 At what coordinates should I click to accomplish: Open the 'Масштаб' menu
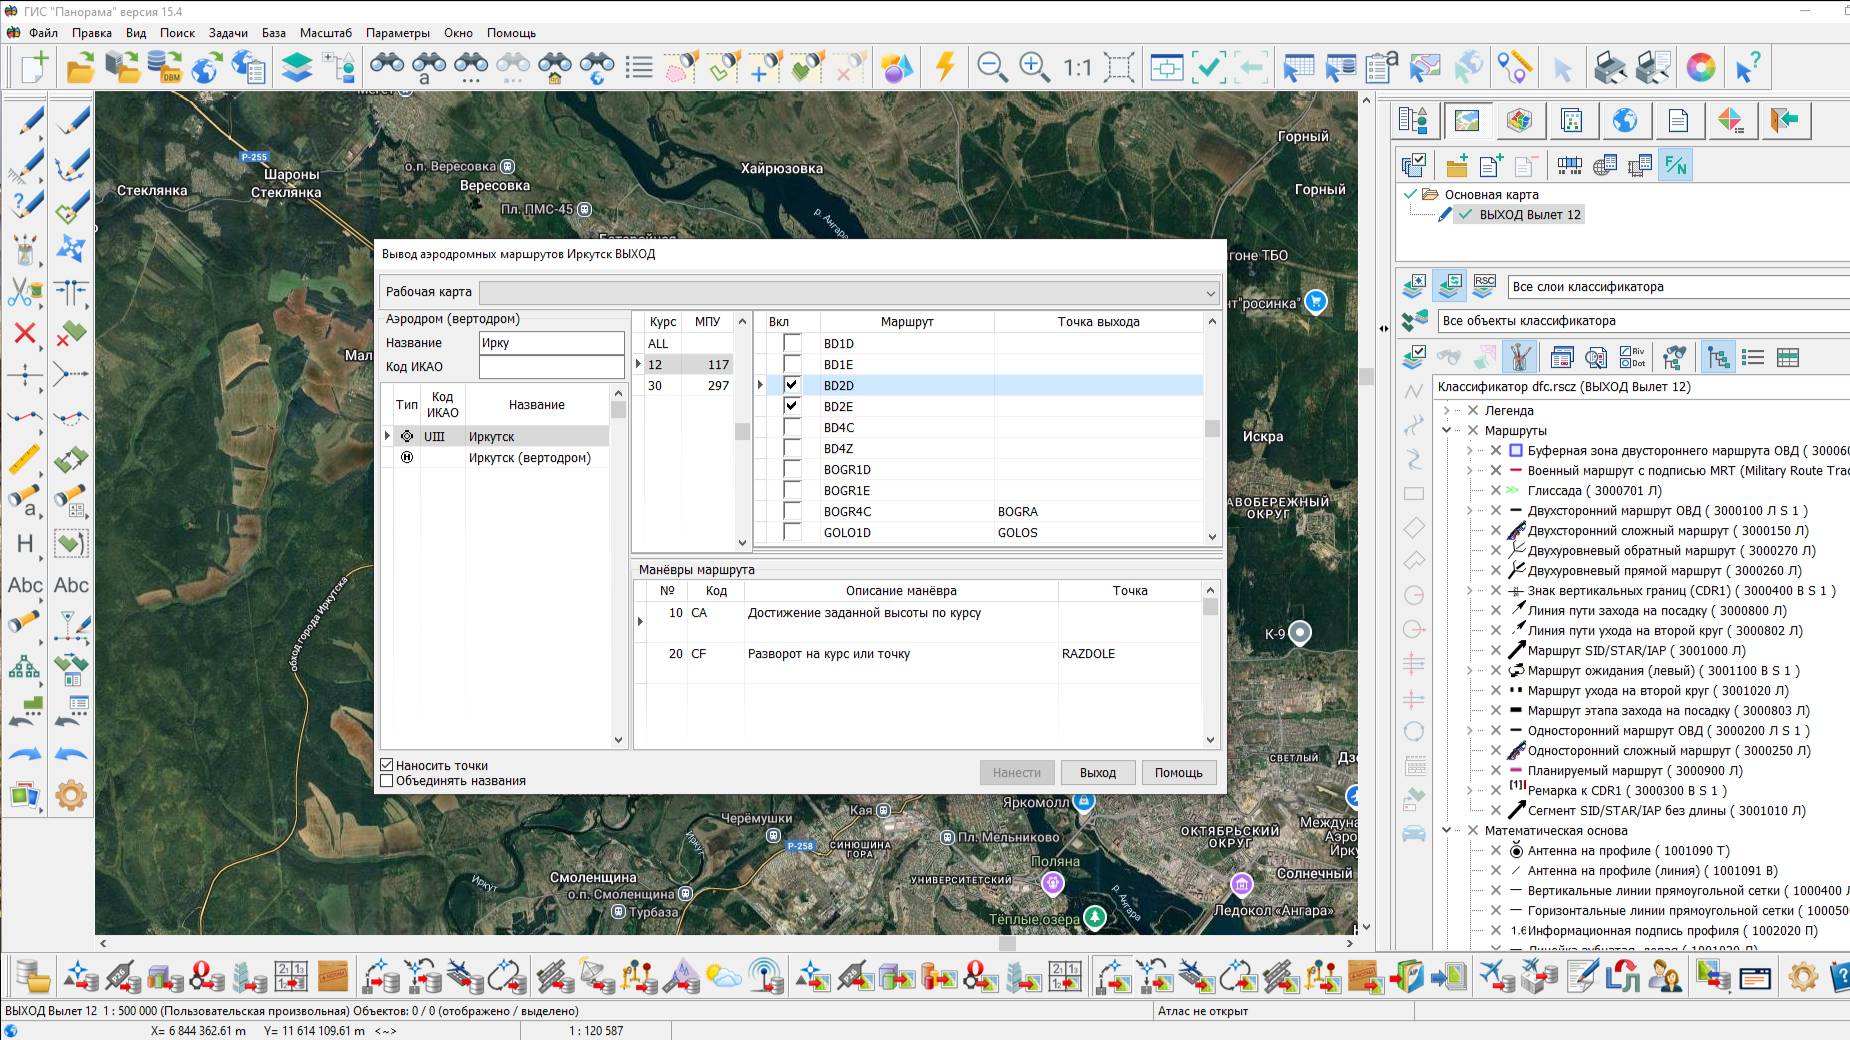pyautogui.click(x=325, y=33)
